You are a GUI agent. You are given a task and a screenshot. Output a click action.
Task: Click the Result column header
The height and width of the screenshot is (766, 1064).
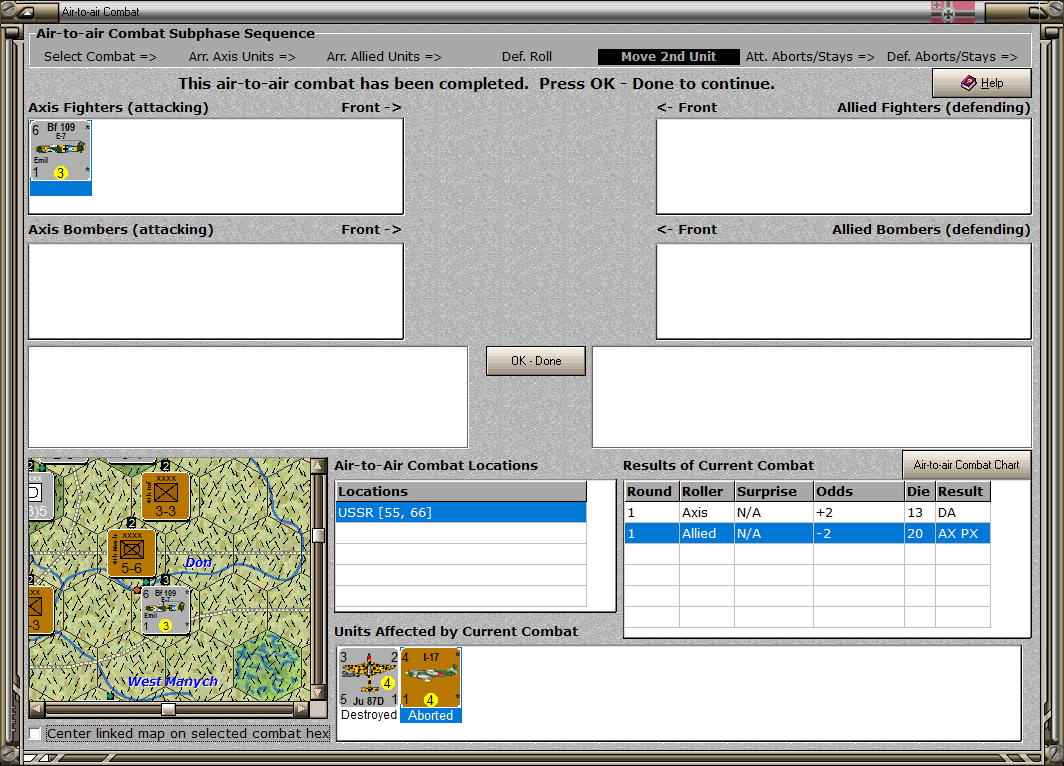coord(962,491)
